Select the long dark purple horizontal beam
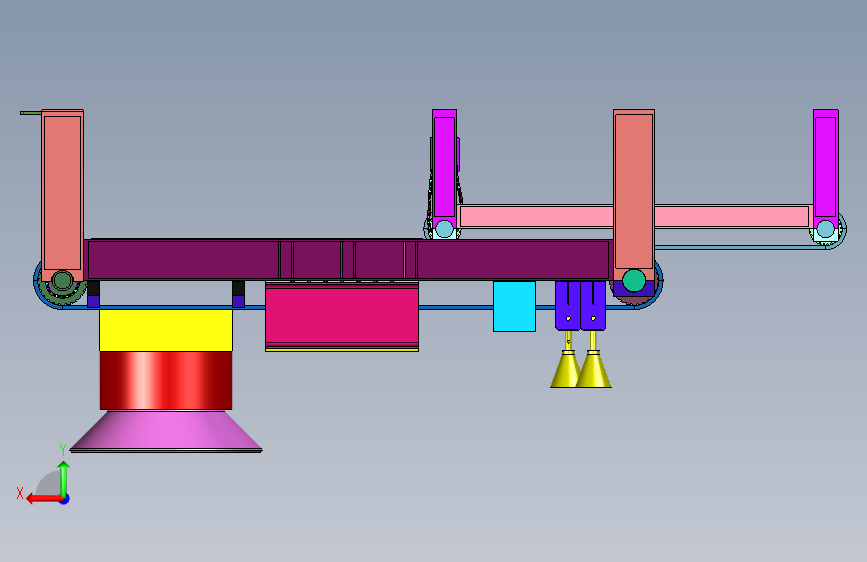 pyautogui.click(x=348, y=259)
